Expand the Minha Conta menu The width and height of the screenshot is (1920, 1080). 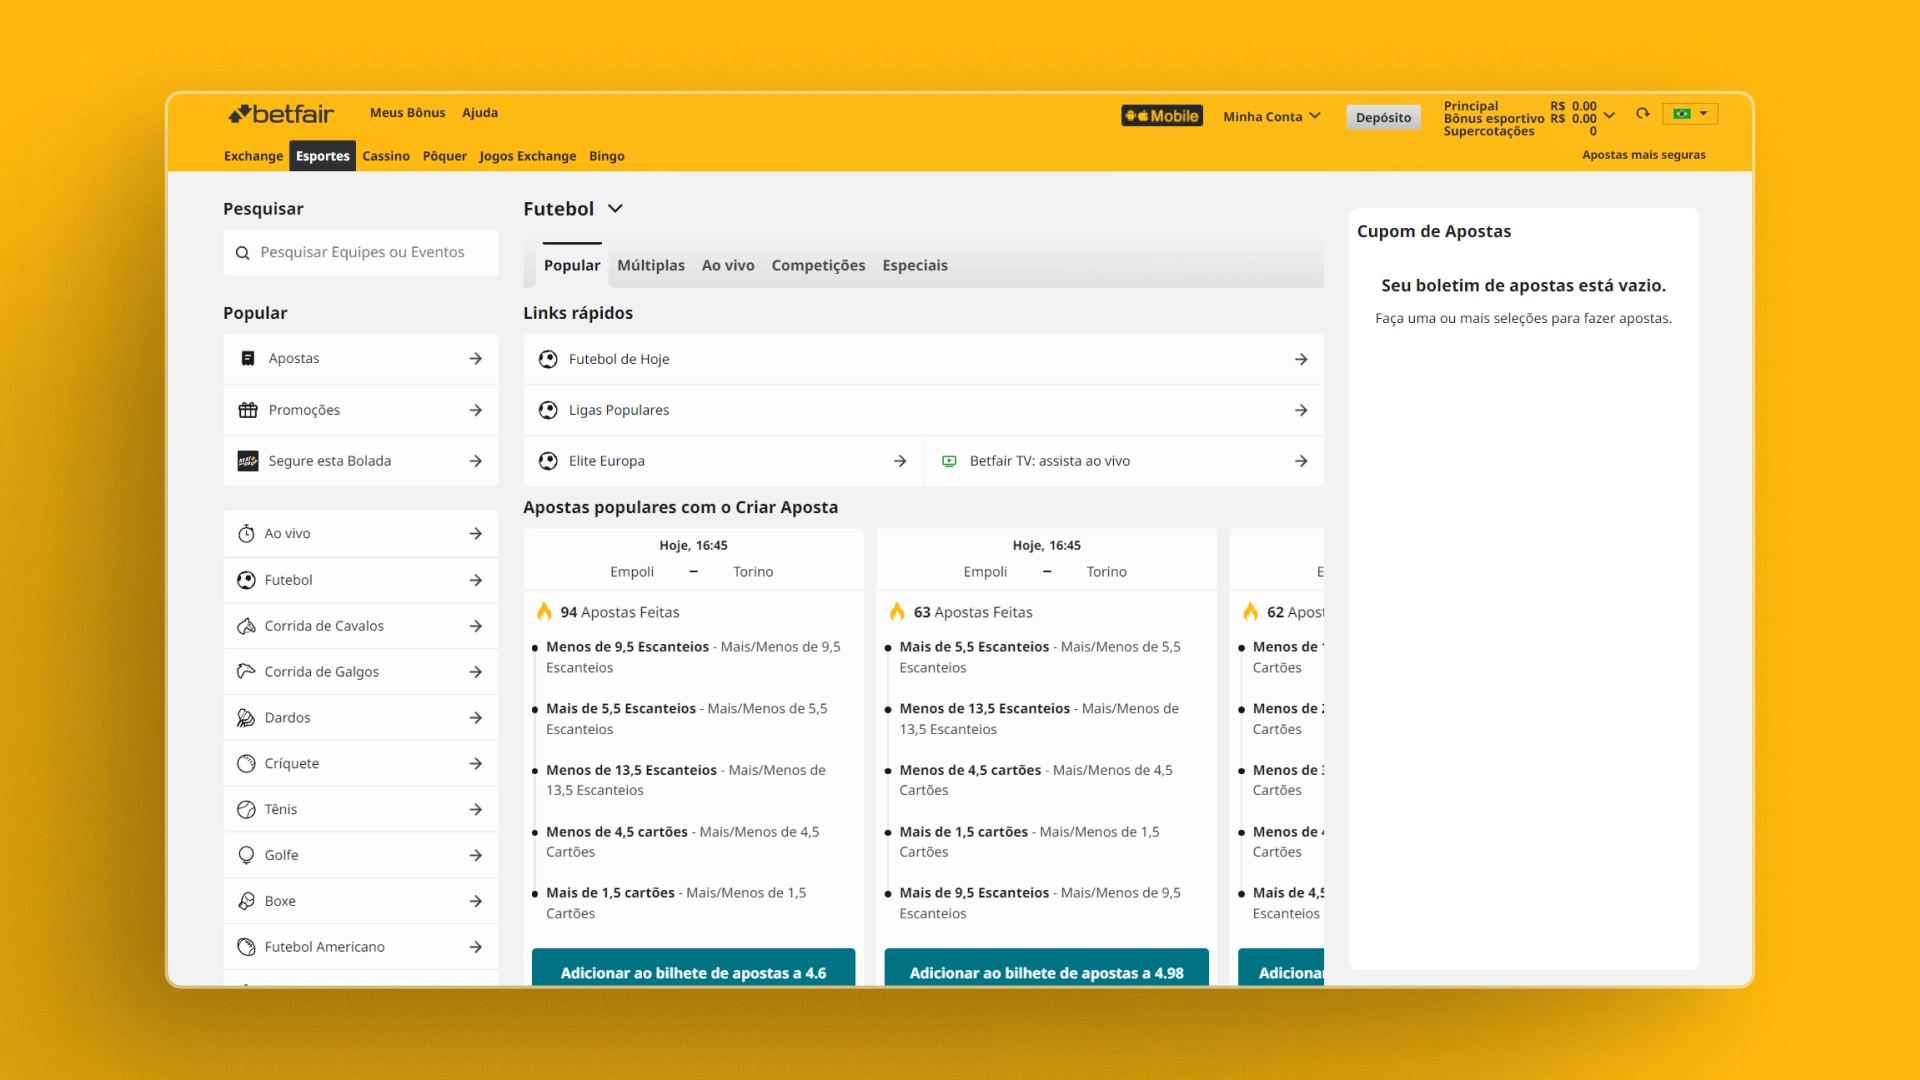tap(1271, 117)
